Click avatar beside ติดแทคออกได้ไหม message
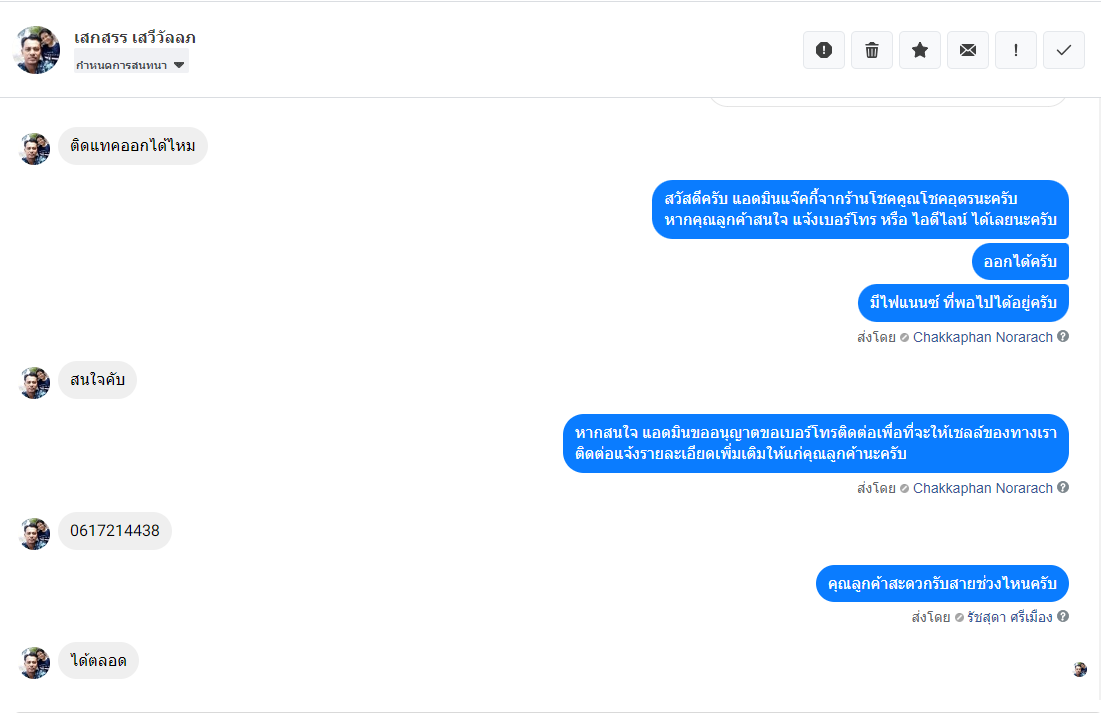The width and height of the screenshot is (1101, 713). pos(35,149)
